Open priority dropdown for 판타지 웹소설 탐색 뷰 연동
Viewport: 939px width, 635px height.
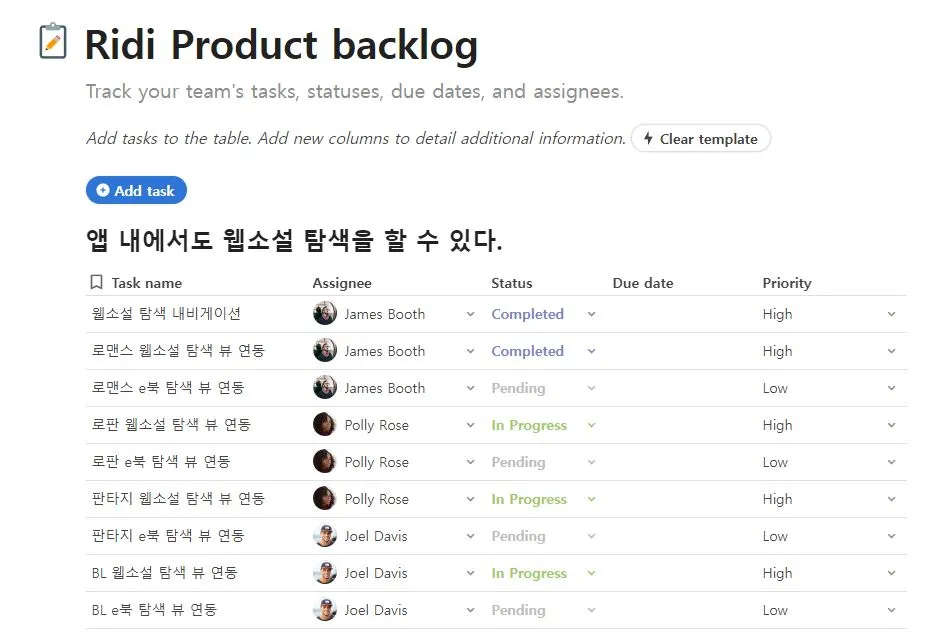892,499
